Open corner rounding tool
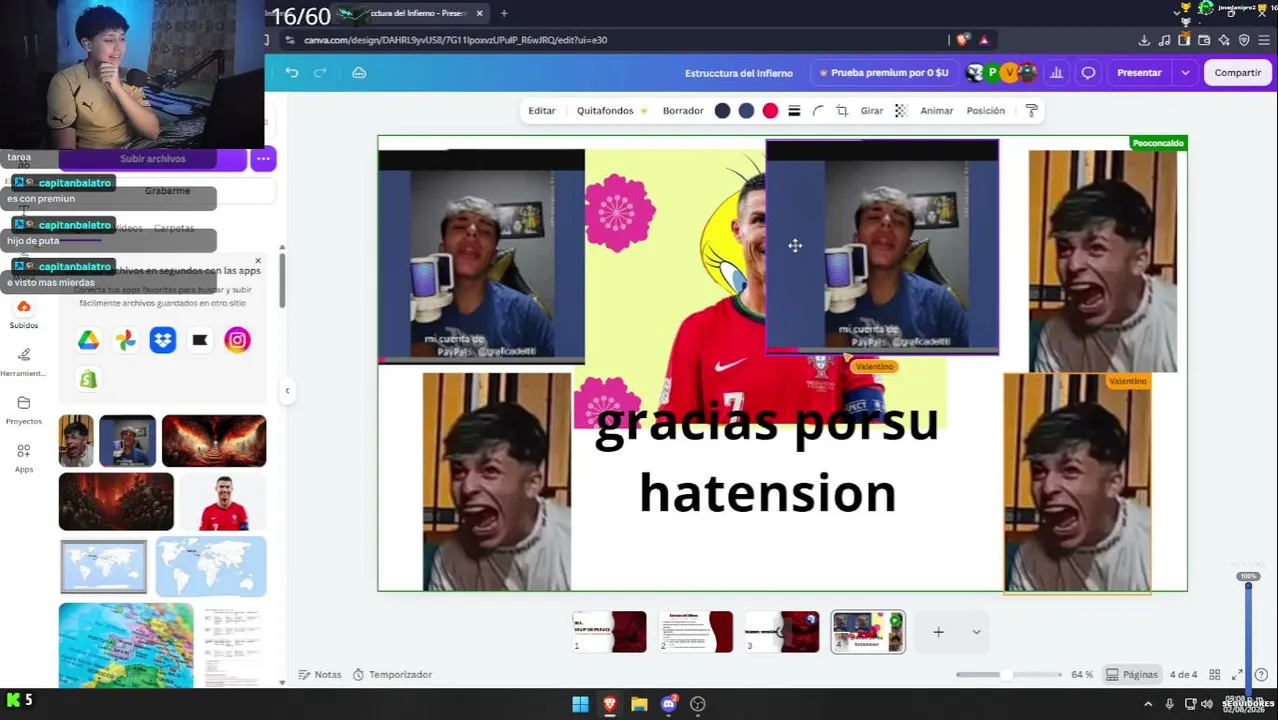1278x720 pixels. 818,111
